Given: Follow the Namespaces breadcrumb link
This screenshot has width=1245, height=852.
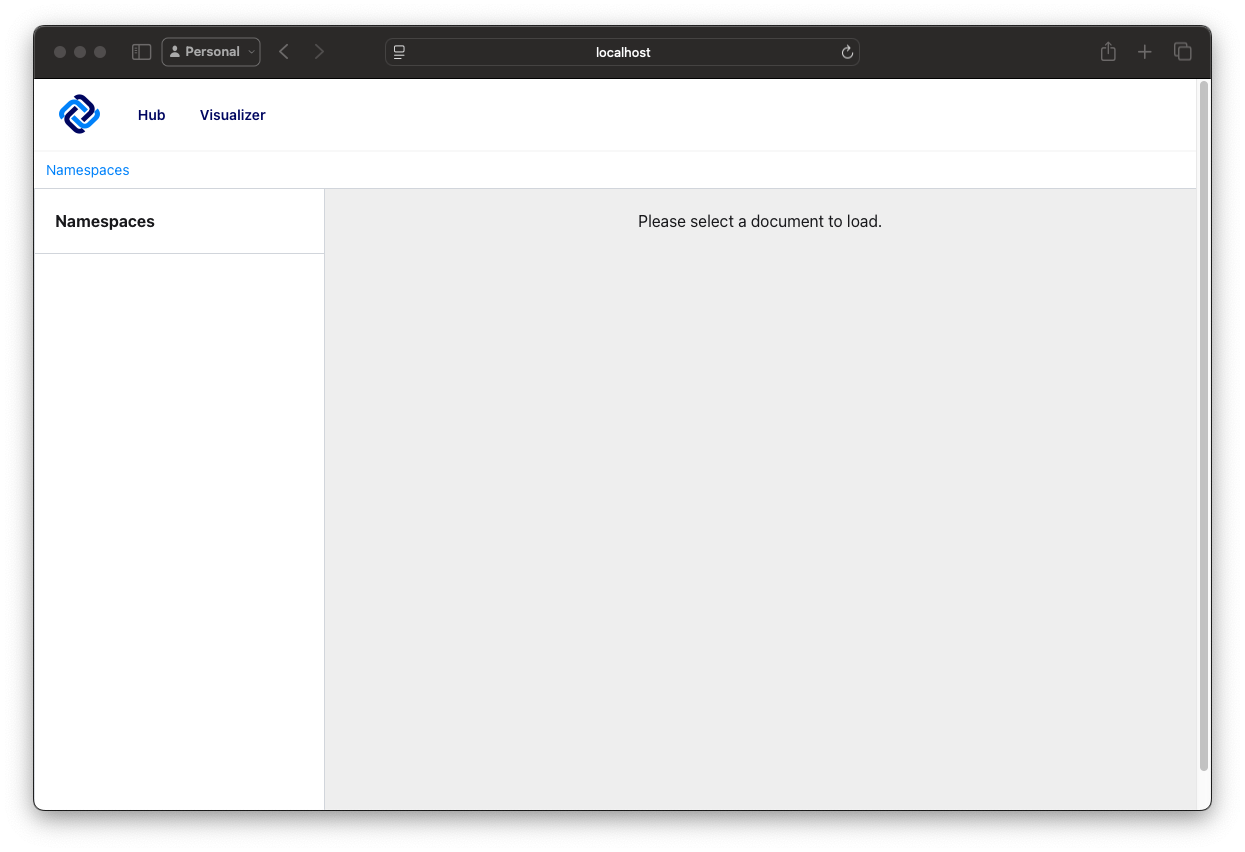Looking at the screenshot, I should [x=88, y=170].
